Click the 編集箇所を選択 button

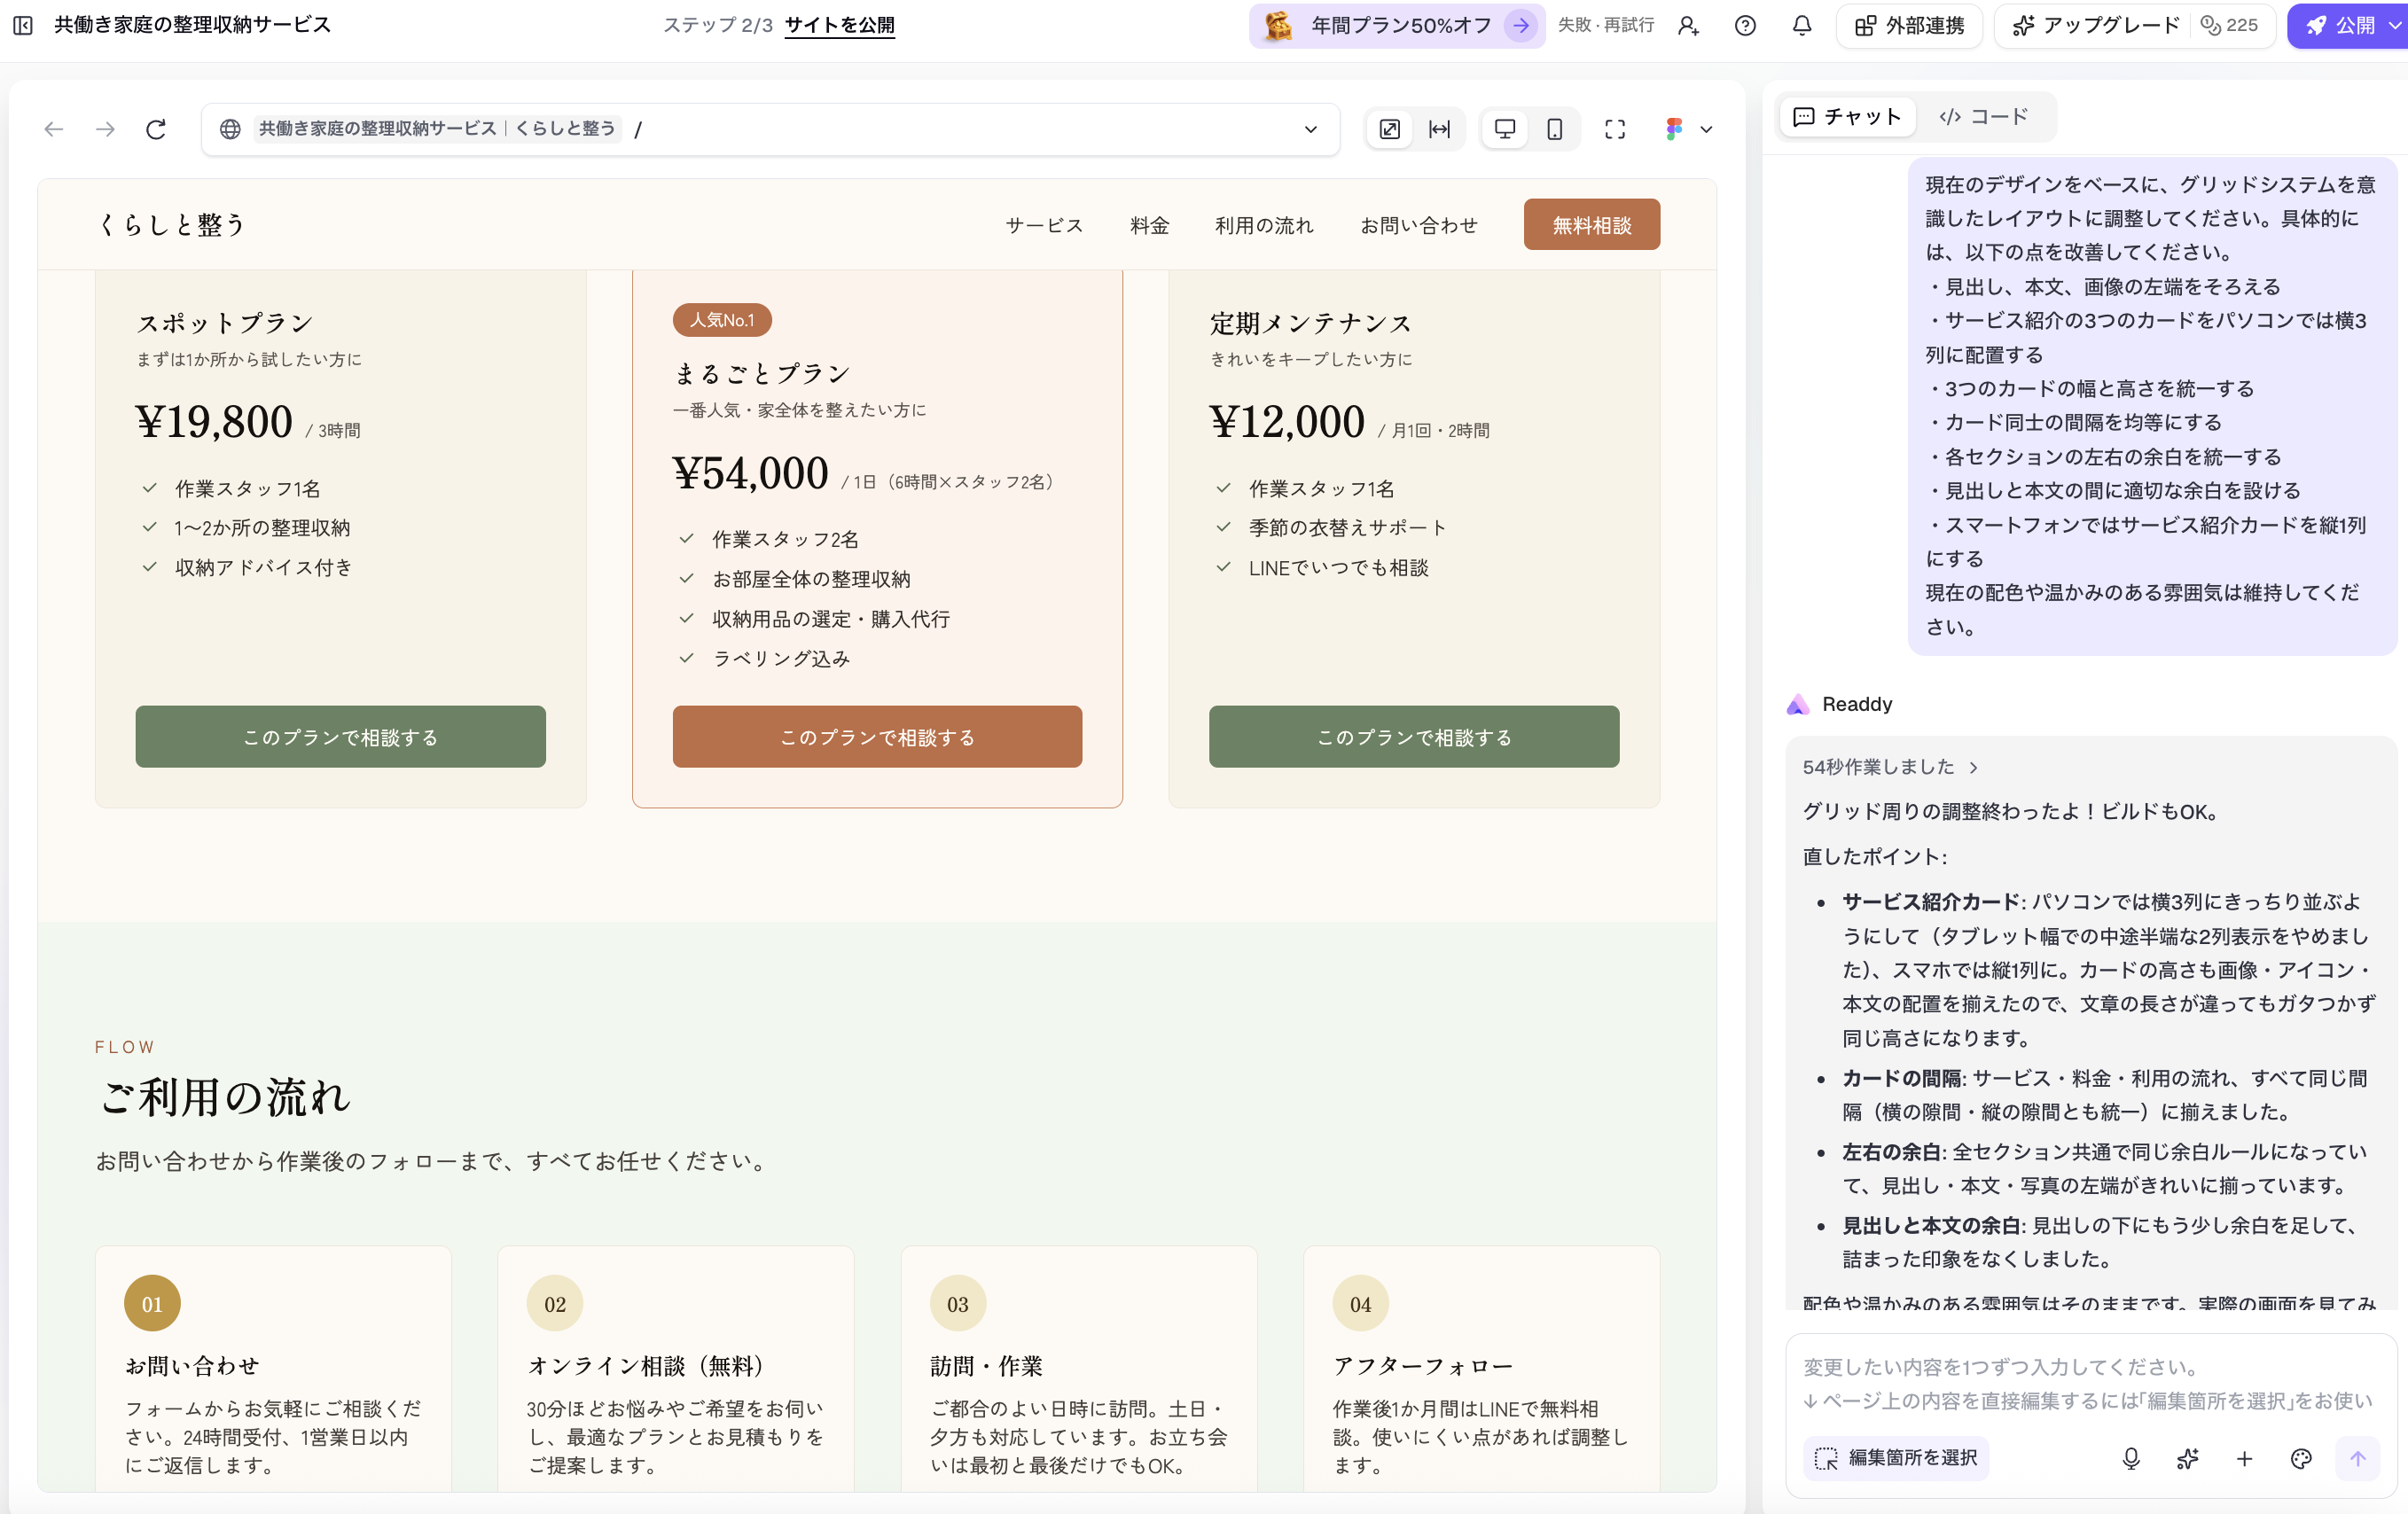tap(1897, 1458)
